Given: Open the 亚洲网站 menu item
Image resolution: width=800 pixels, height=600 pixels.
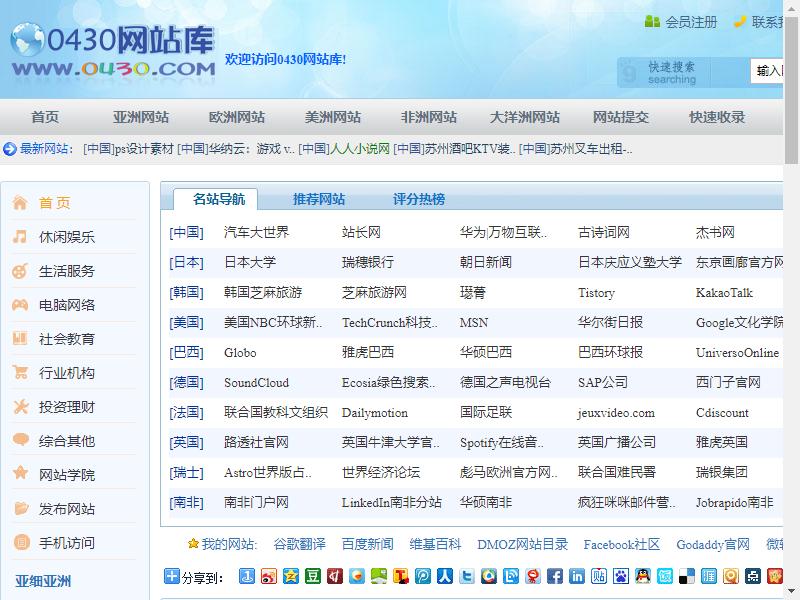Looking at the screenshot, I should pos(141,117).
